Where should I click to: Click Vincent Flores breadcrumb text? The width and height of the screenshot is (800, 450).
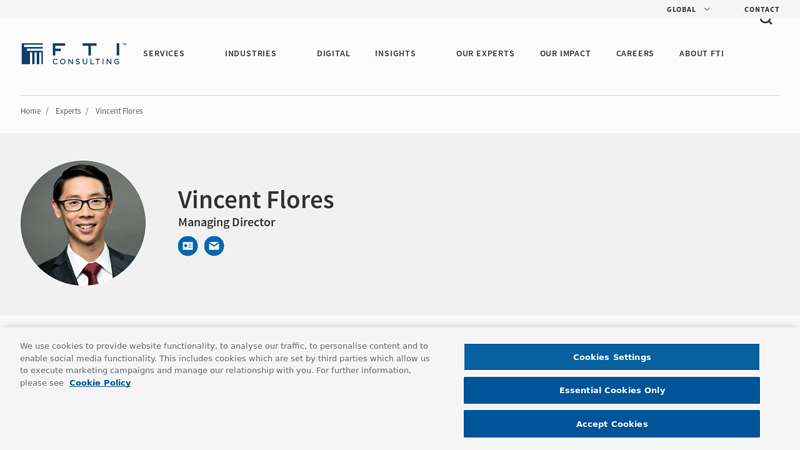pyautogui.click(x=119, y=111)
